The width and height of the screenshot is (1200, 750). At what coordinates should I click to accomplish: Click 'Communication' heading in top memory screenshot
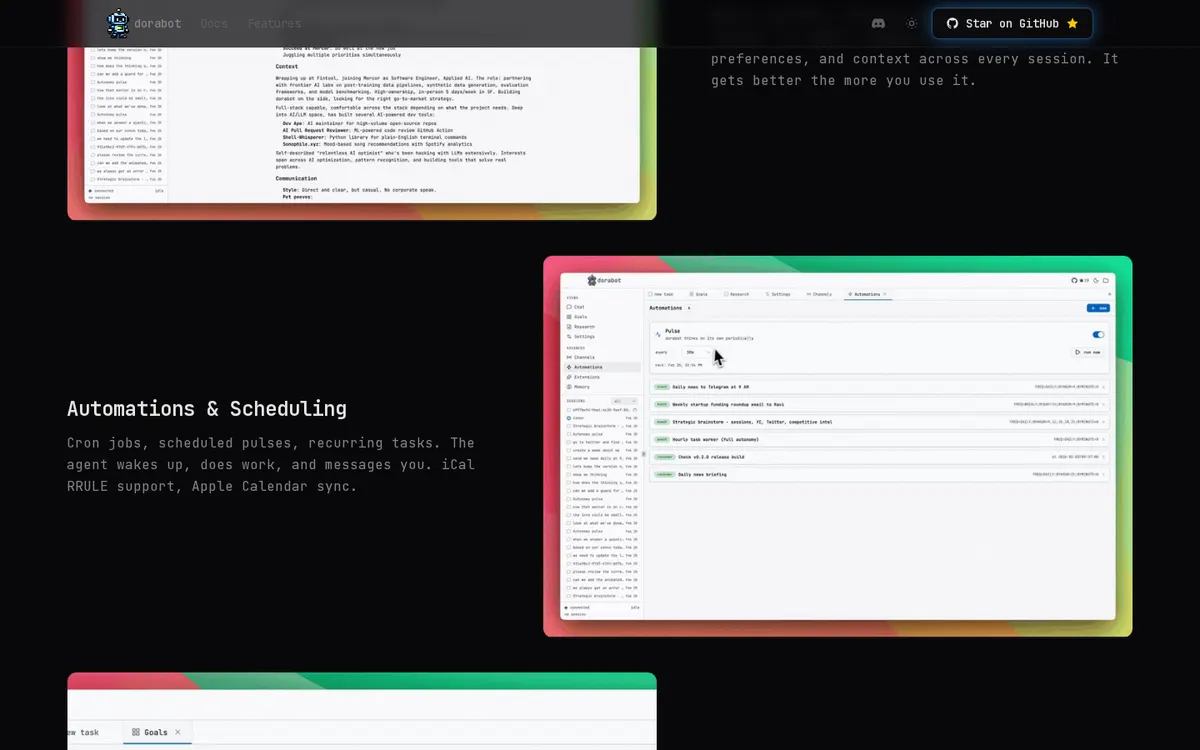pos(297,178)
